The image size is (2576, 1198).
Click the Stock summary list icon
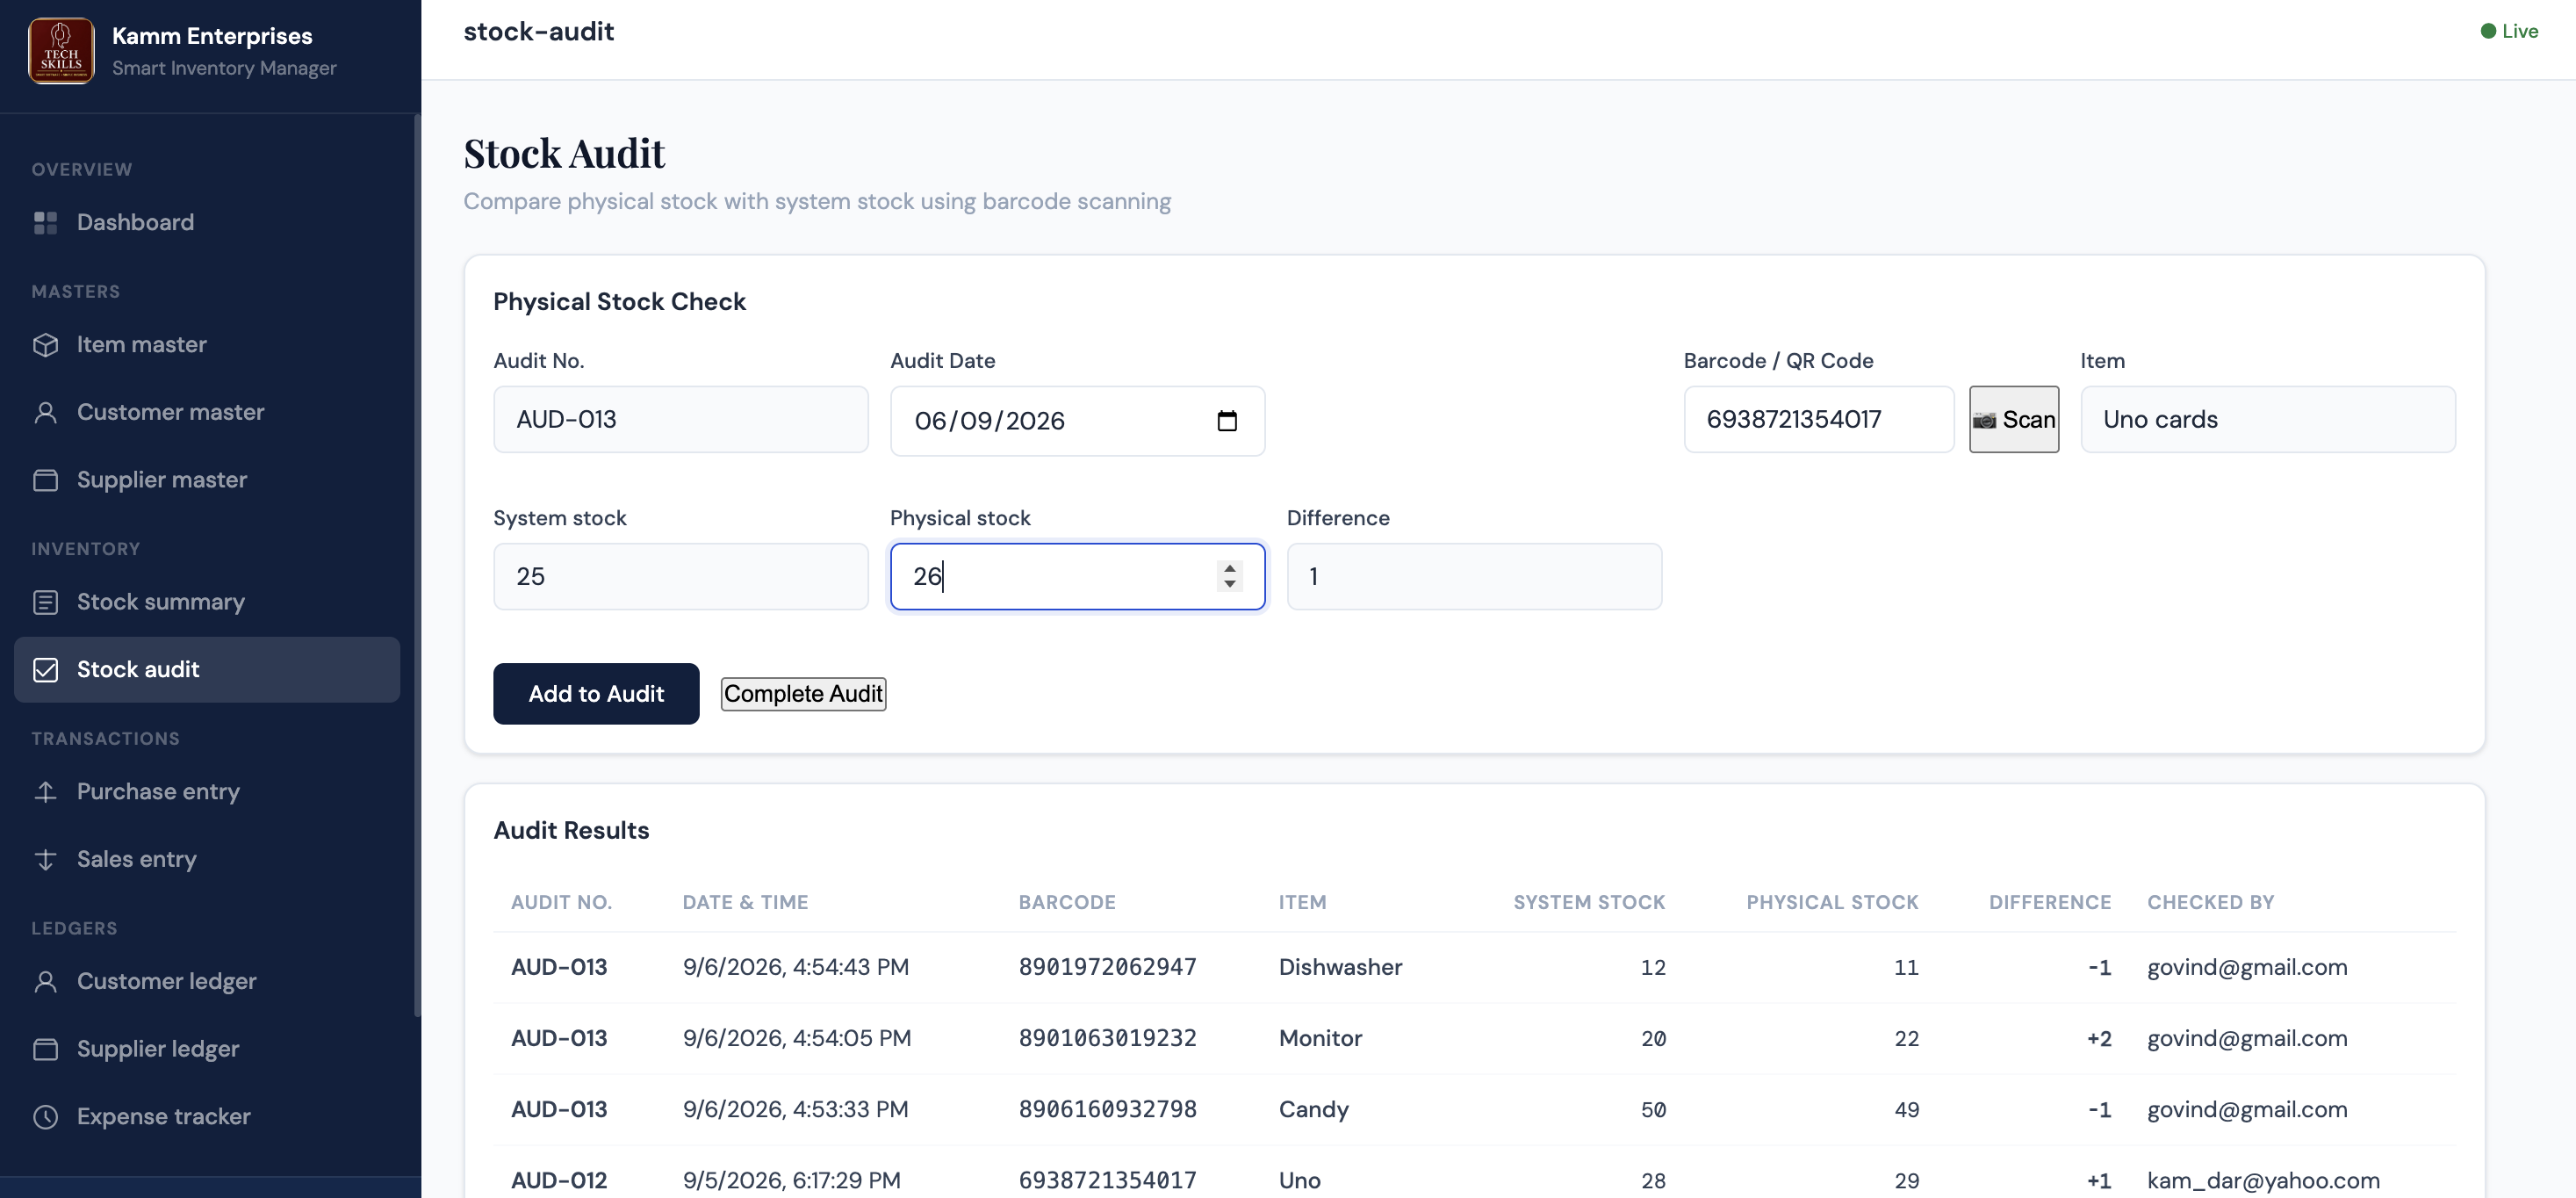click(45, 602)
